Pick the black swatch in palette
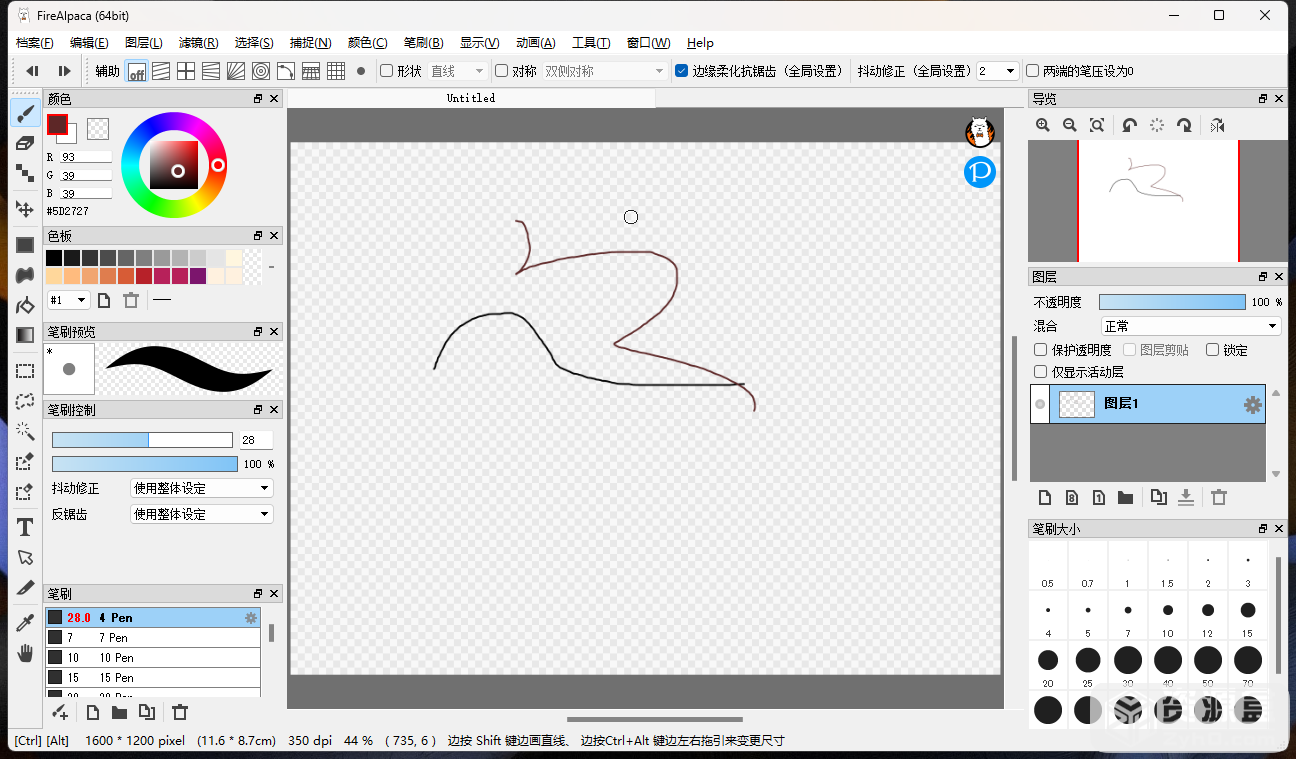Image resolution: width=1296 pixels, height=759 pixels. (x=55, y=258)
